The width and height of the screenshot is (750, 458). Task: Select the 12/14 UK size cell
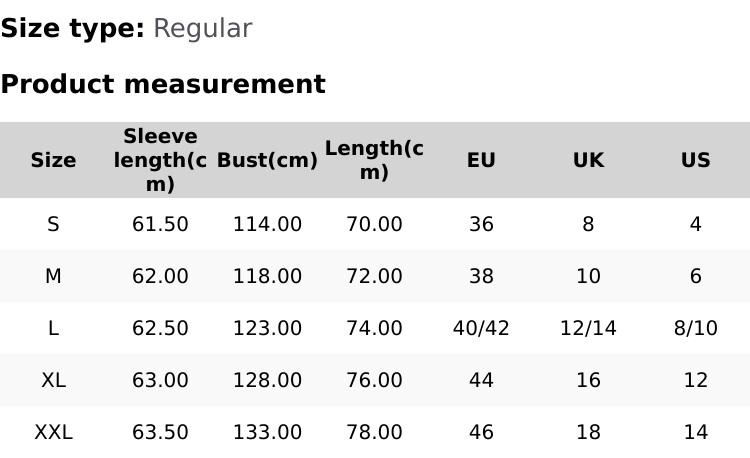coord(588,328)
